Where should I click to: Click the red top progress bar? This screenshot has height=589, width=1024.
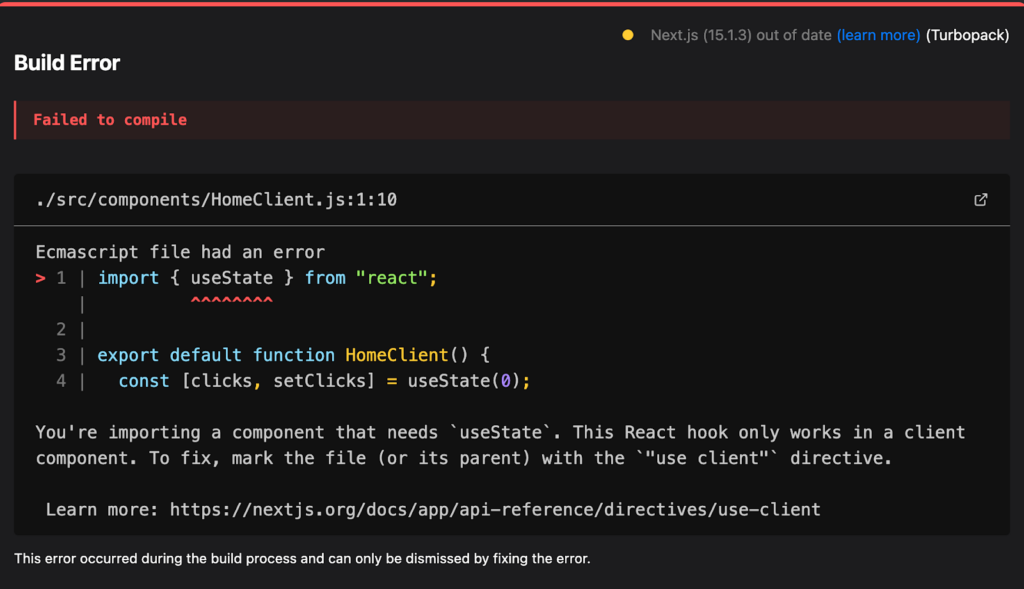pyautogui.click(x=512, y=3)
